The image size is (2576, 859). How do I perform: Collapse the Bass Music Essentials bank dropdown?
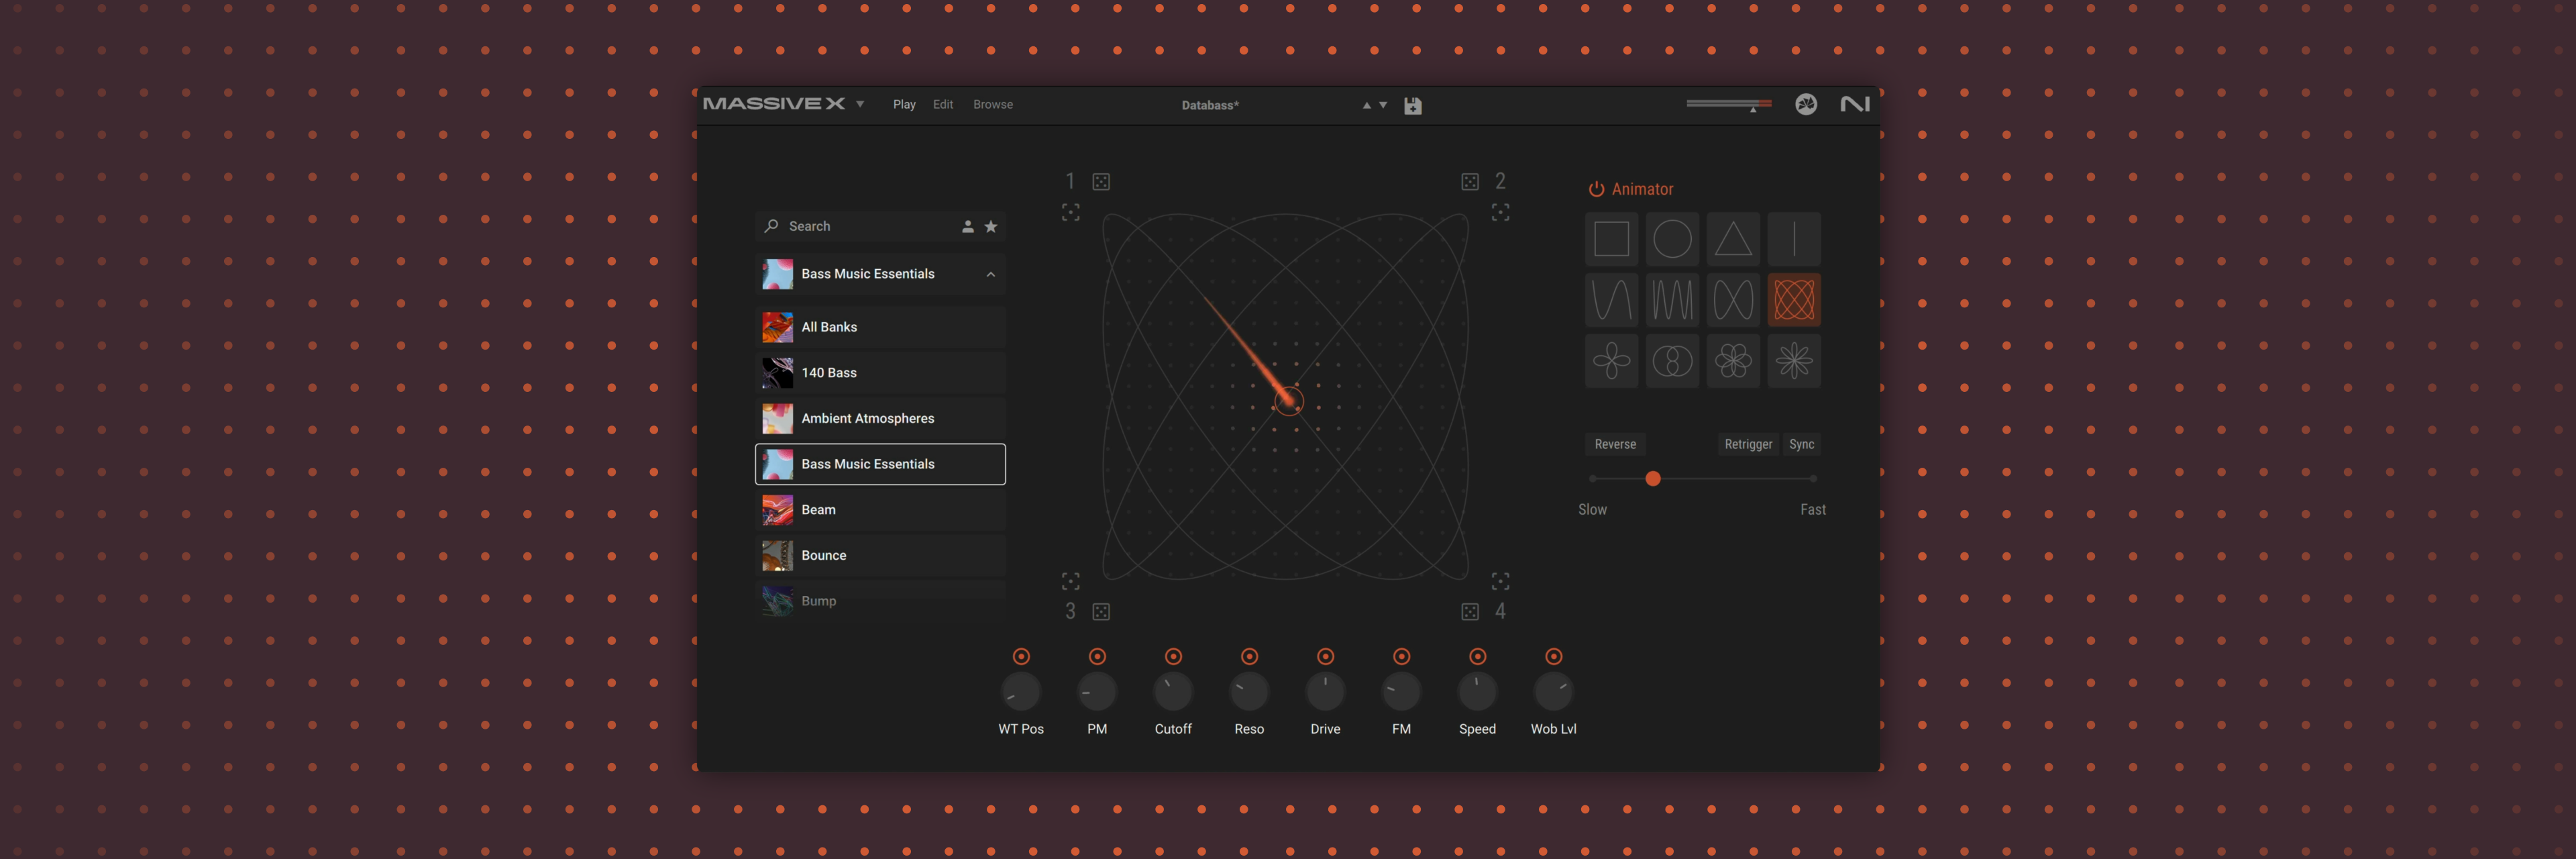pyautogui.click(x=990, y=274)
